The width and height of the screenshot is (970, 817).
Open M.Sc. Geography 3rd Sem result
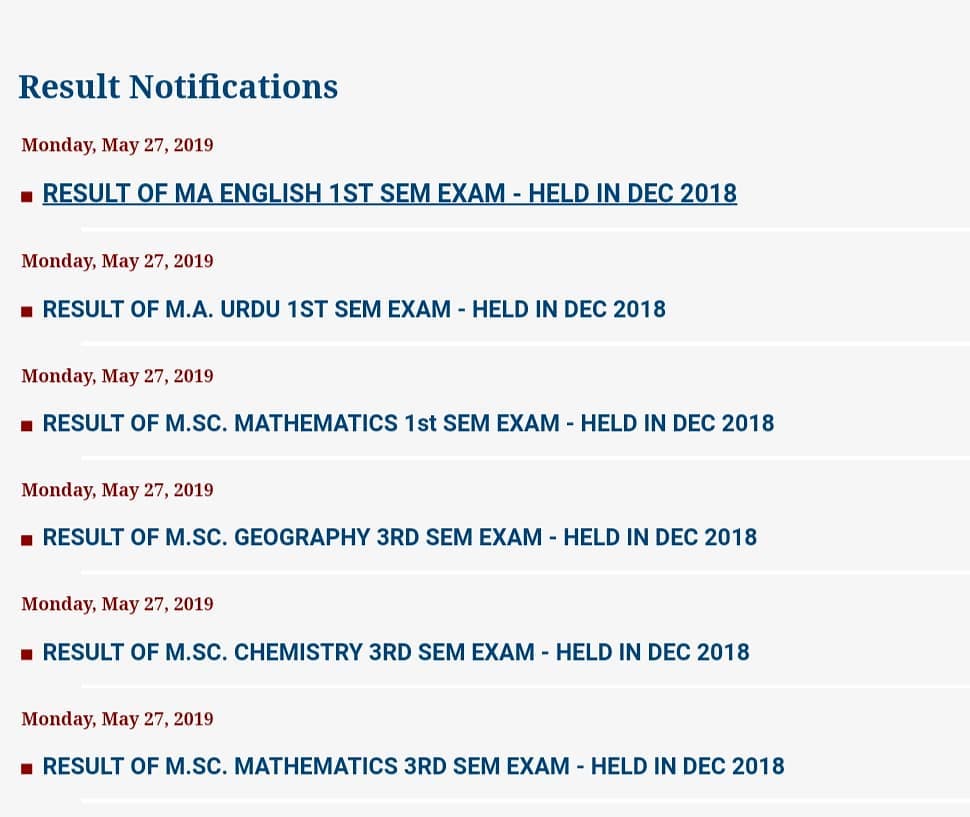[x=400, y=537]
